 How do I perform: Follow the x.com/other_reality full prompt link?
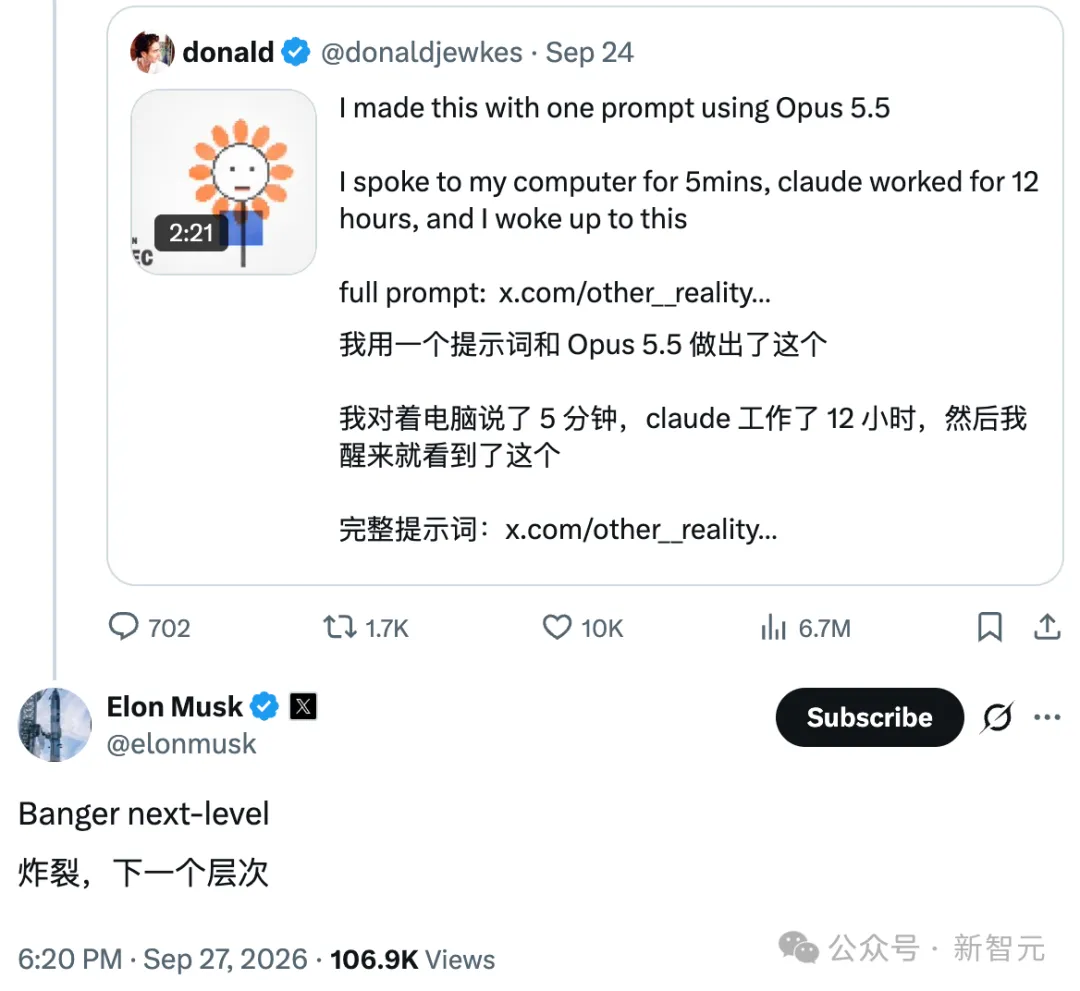tap(634, 293)
